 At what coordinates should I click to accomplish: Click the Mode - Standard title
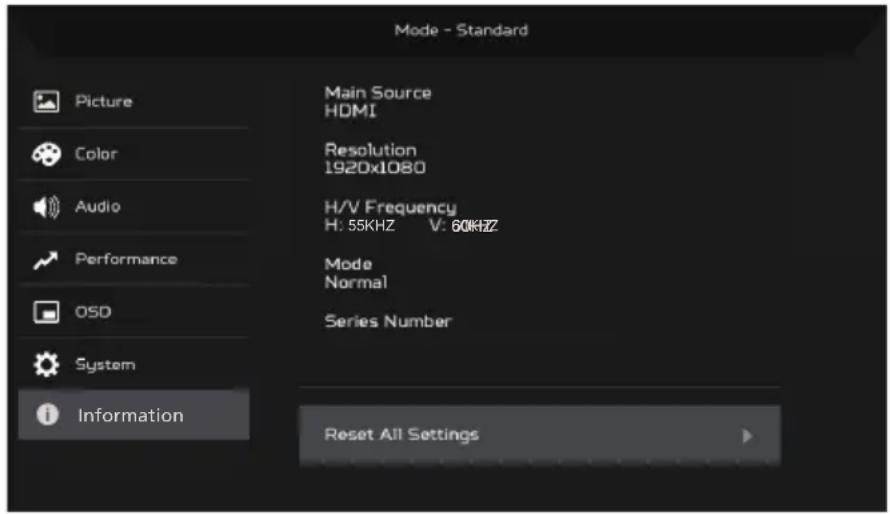tap(461, 30)
